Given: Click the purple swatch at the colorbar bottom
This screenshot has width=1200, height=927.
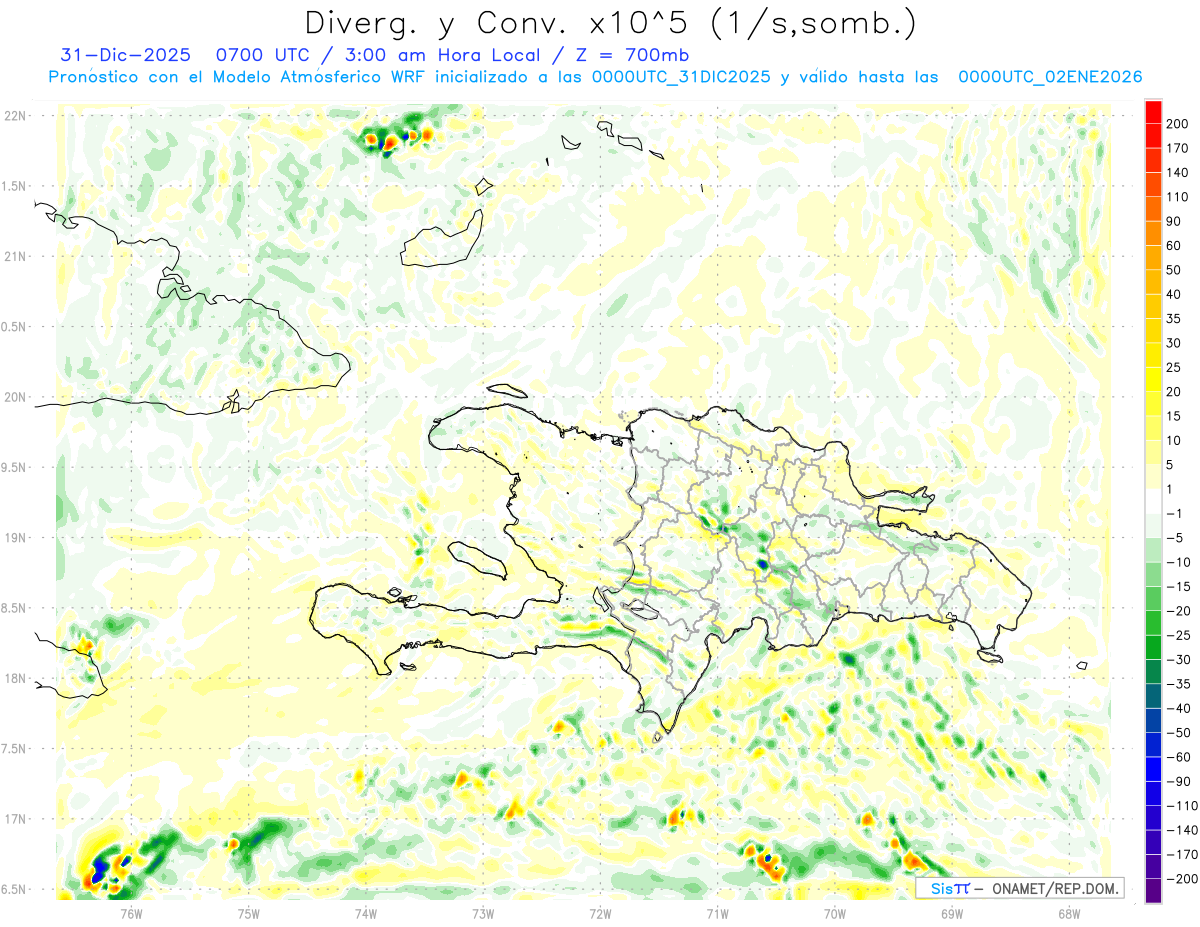Looking at the screenshot, I should coord(1153,891).
